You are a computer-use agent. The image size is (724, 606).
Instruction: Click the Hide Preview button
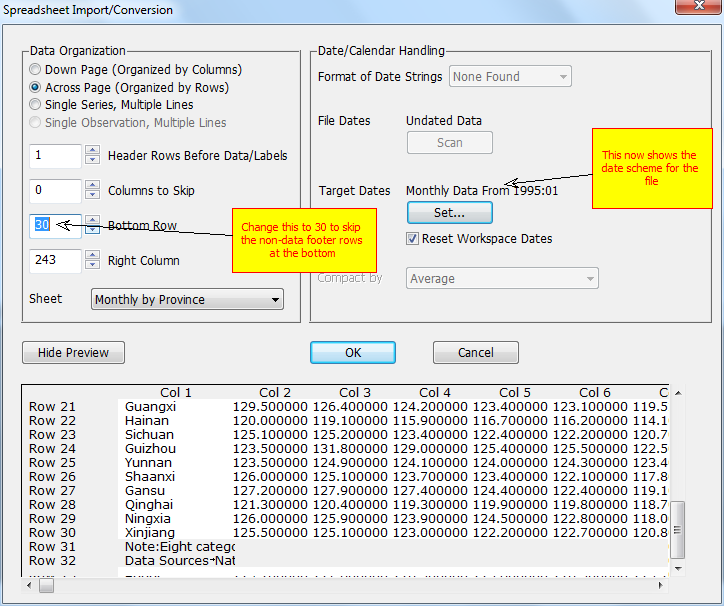coord(73,352)
